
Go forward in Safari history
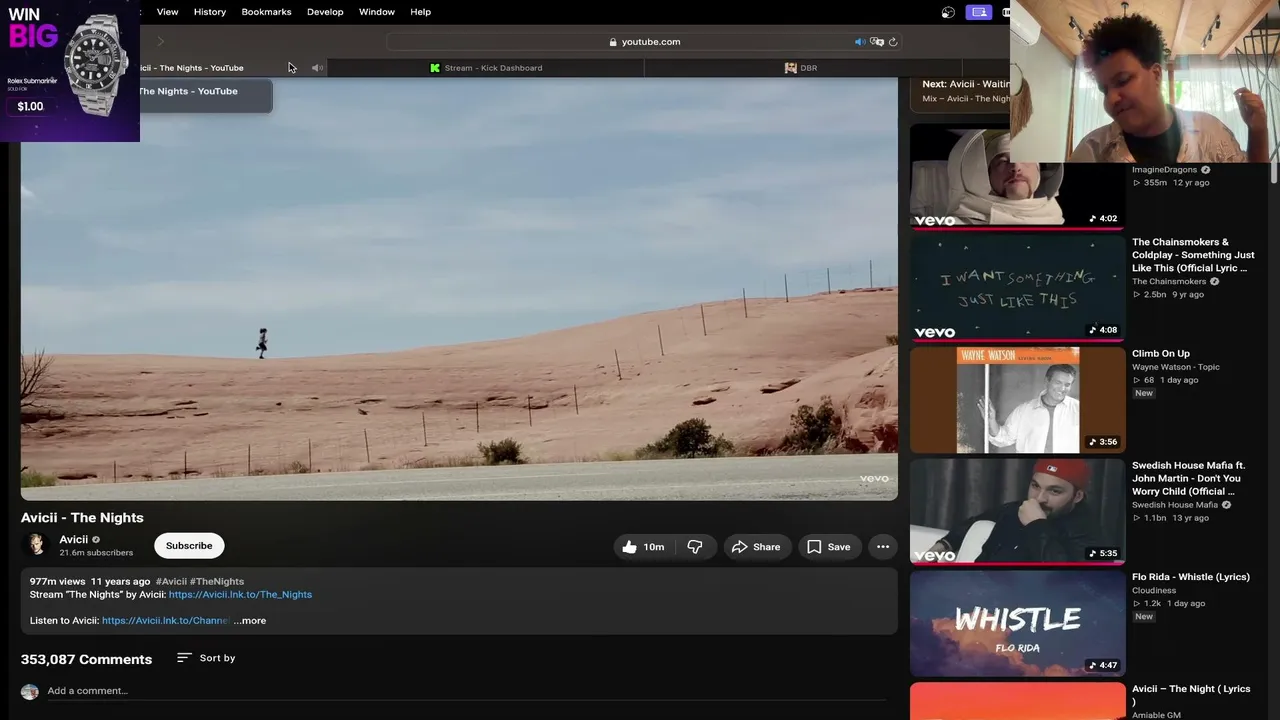[160, 42]
